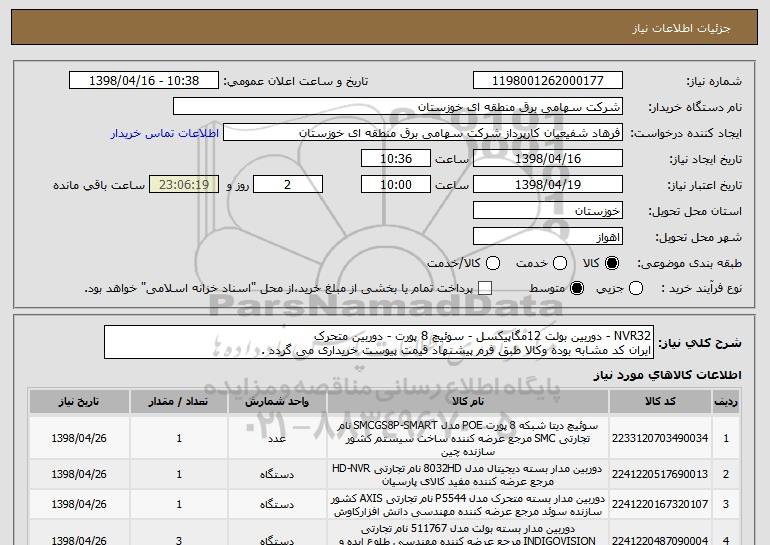
Task: Click the remaining time countdown 23:06:19
Action: click(184, 185)
